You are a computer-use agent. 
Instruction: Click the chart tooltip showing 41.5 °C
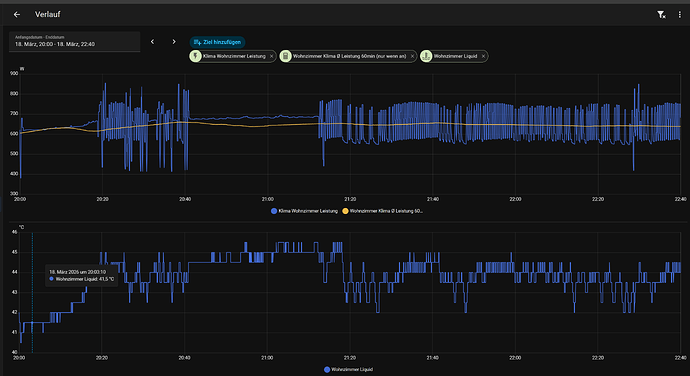[81, 276]
